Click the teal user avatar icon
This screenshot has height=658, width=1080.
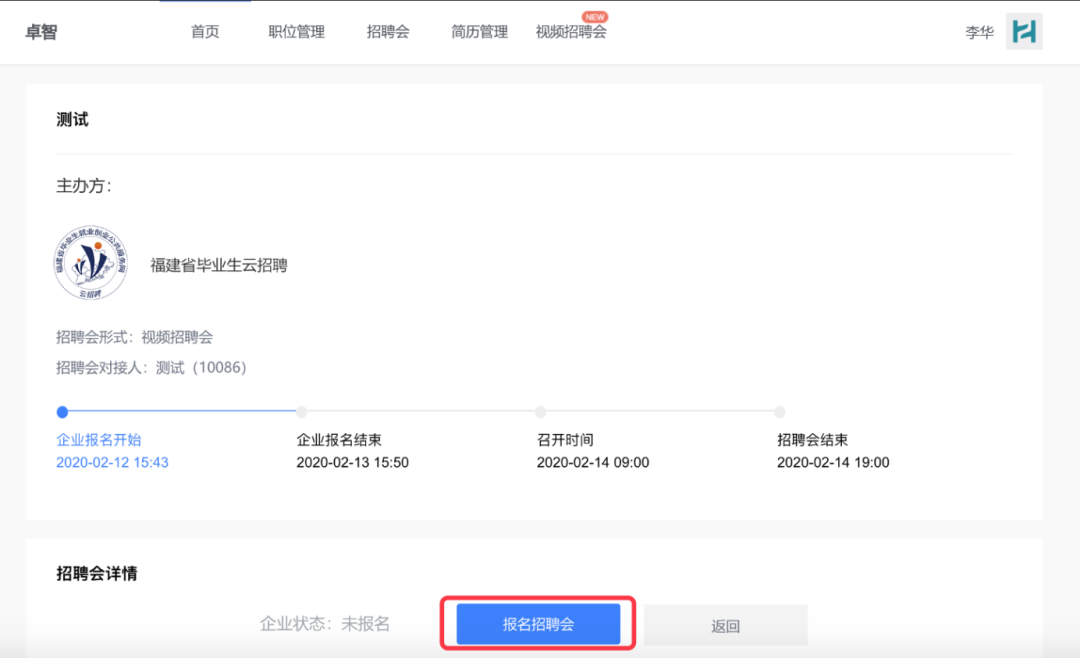(1024, 31)
